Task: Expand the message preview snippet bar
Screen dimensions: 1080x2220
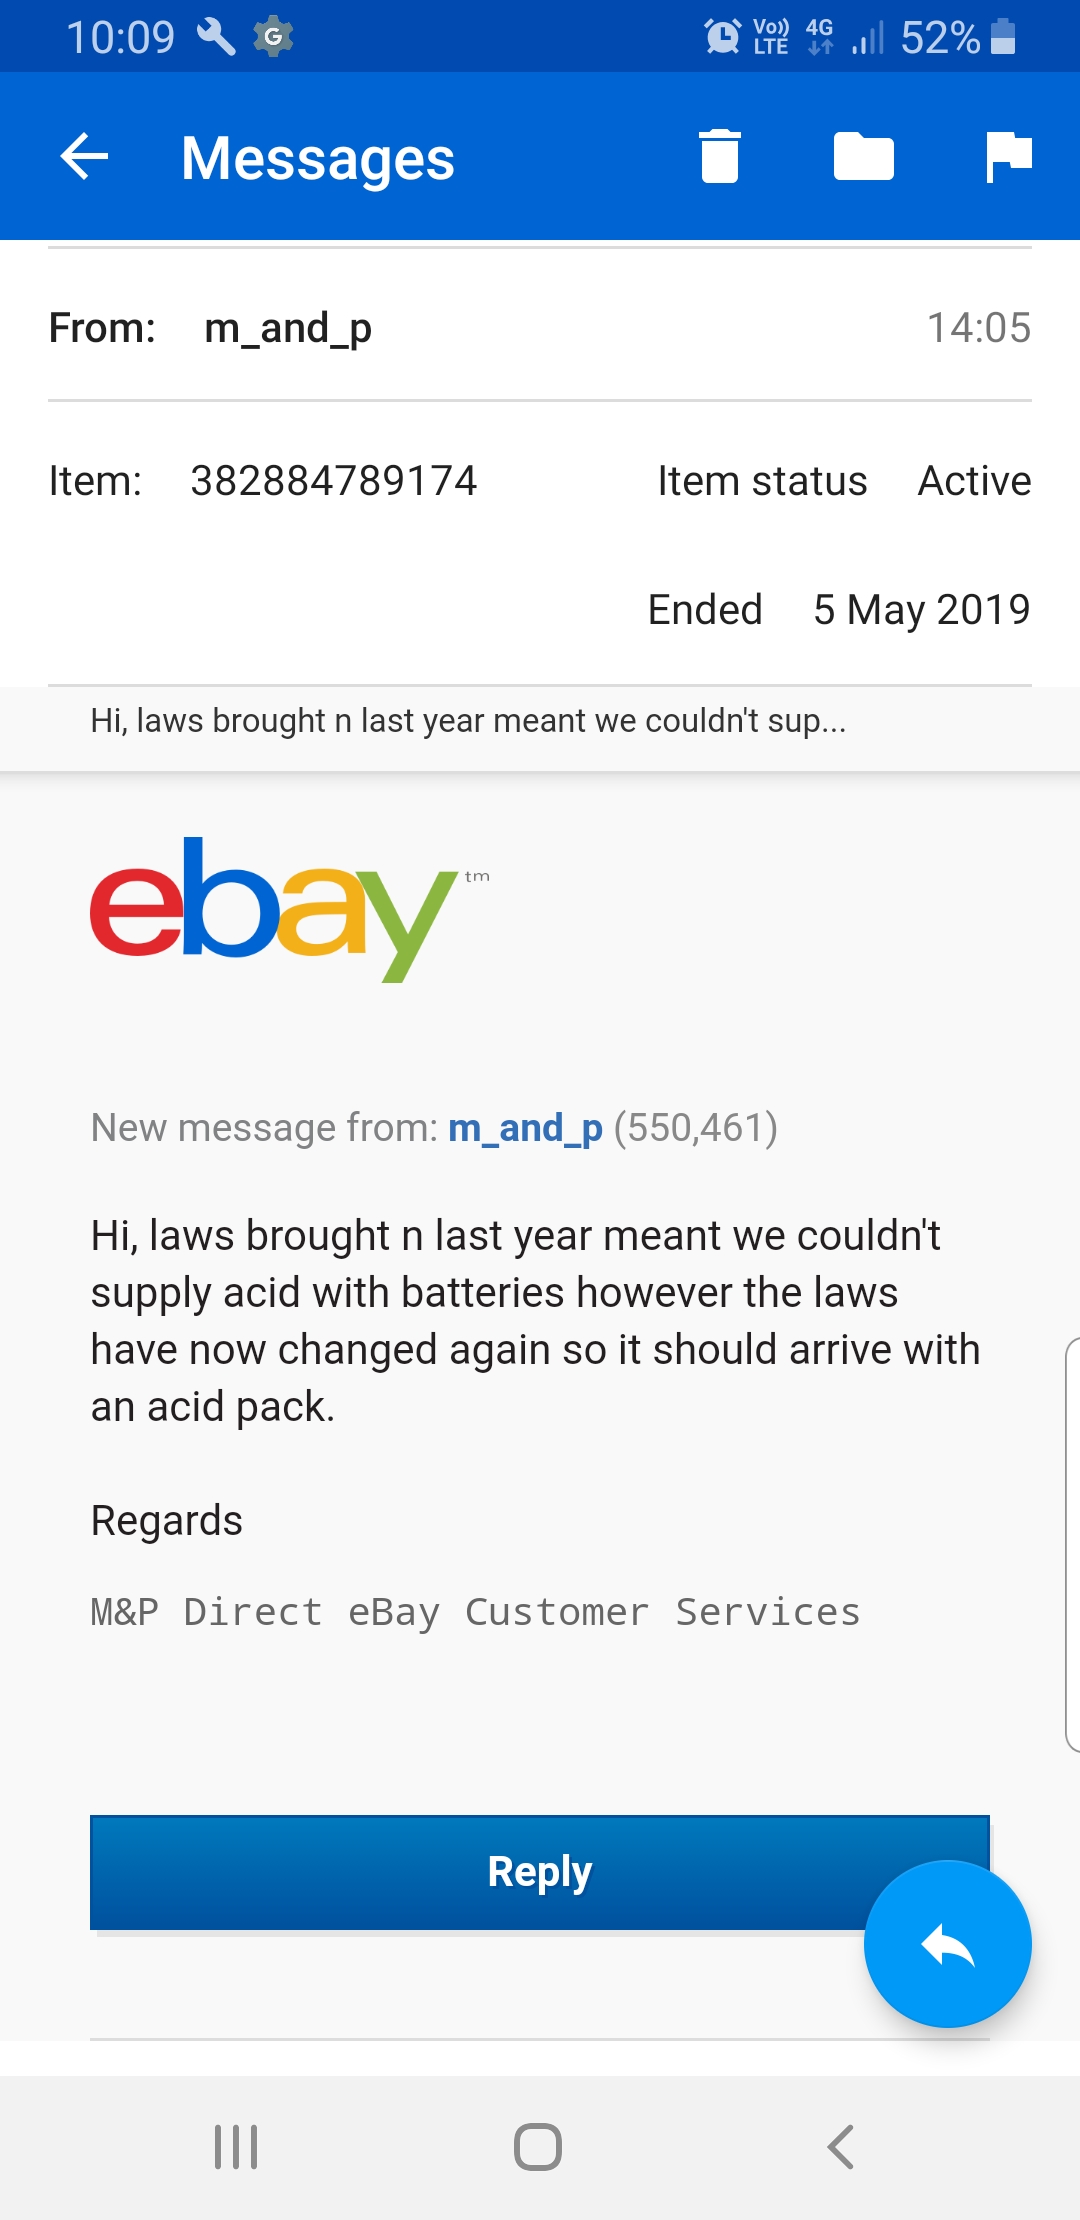Action: 468,721
